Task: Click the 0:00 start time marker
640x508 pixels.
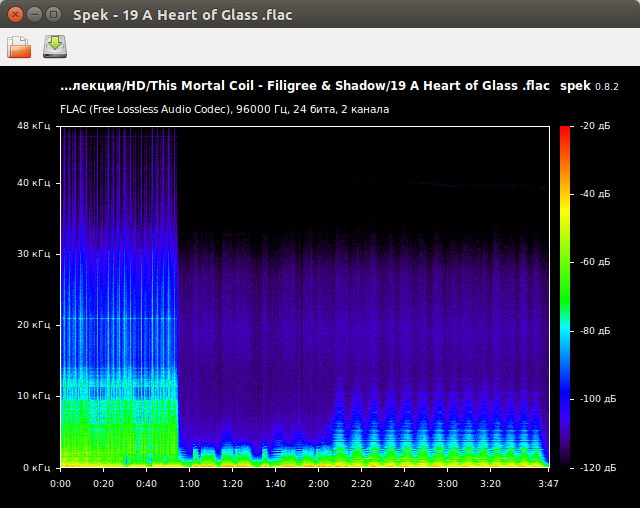Action: tap(60, 483)
